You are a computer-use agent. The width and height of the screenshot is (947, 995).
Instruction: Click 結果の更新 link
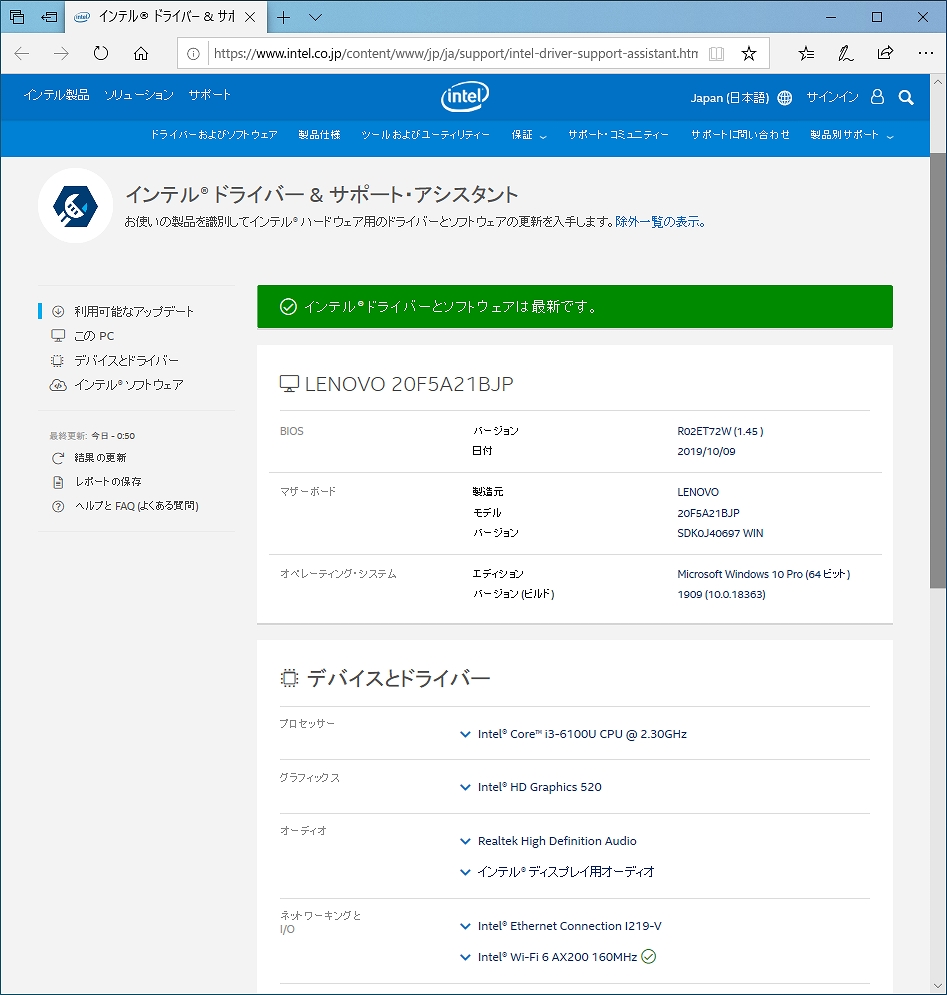[x=100, y=458]
